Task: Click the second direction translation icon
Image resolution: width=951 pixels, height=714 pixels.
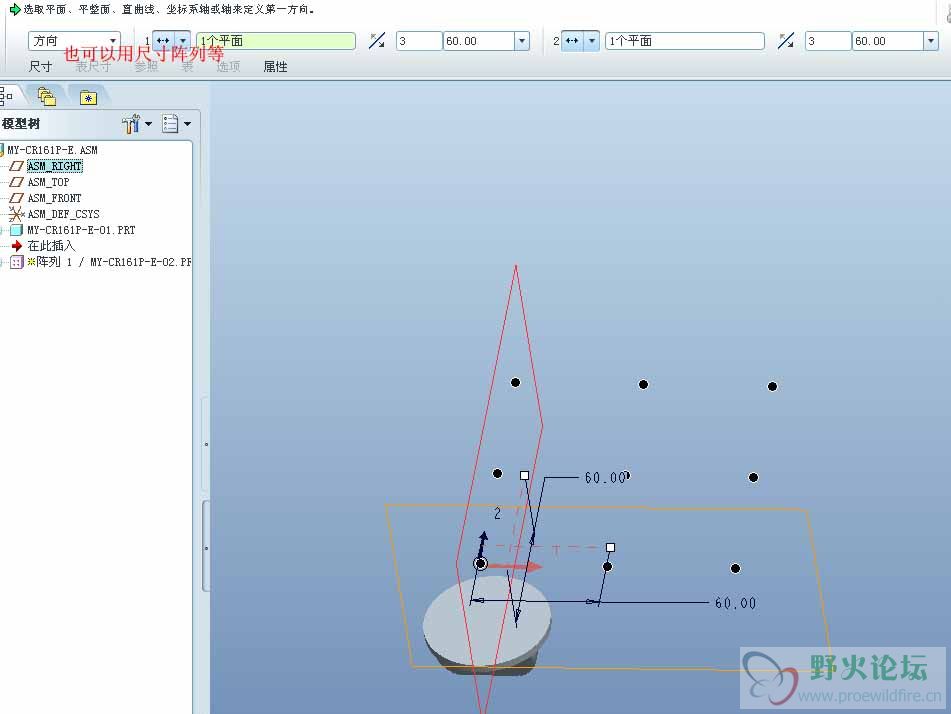Action: coord(572,41)
